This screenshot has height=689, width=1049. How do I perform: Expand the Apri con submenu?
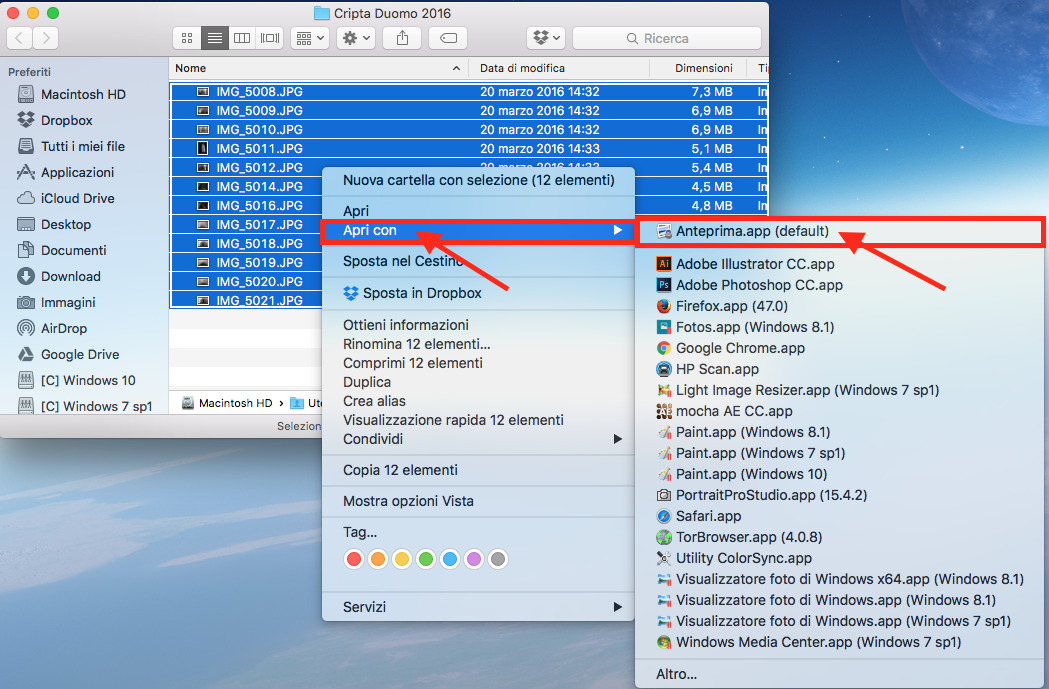(x=478, y=230)
